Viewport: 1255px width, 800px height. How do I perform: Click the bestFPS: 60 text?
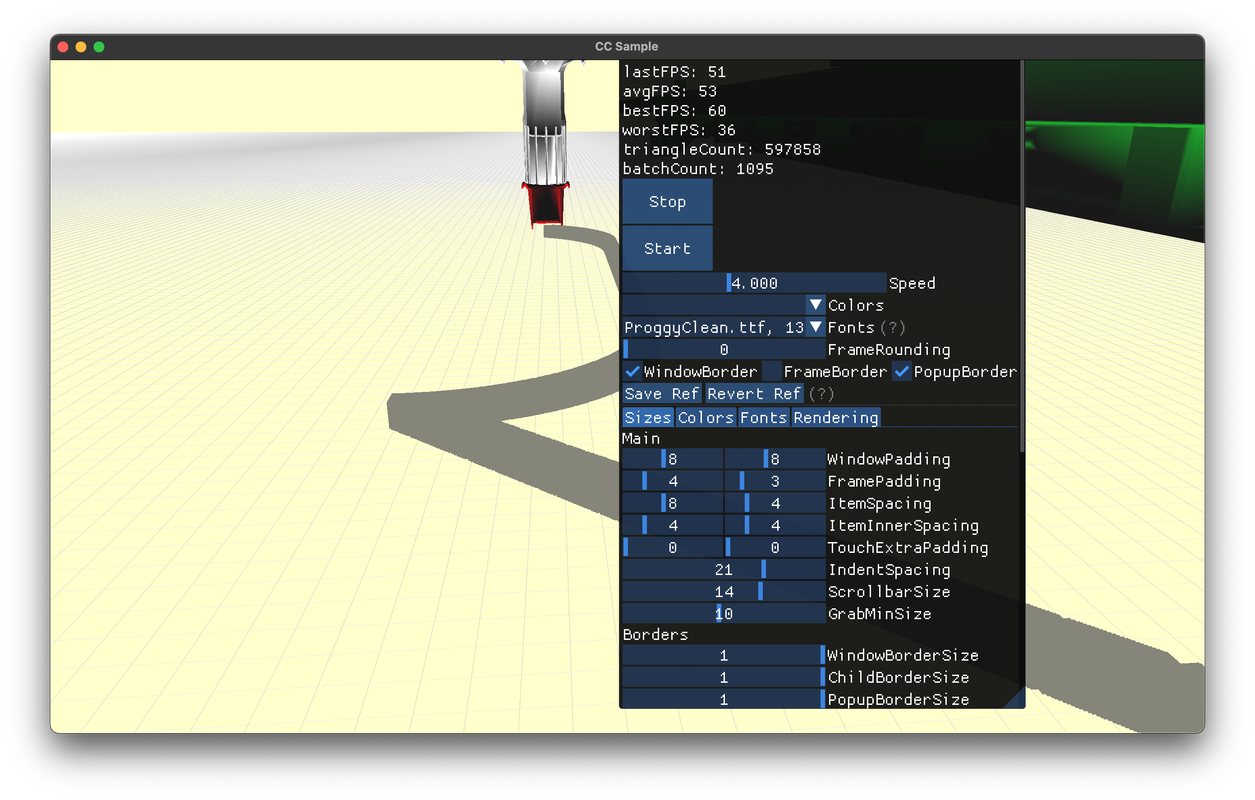(x=674, y=111)
